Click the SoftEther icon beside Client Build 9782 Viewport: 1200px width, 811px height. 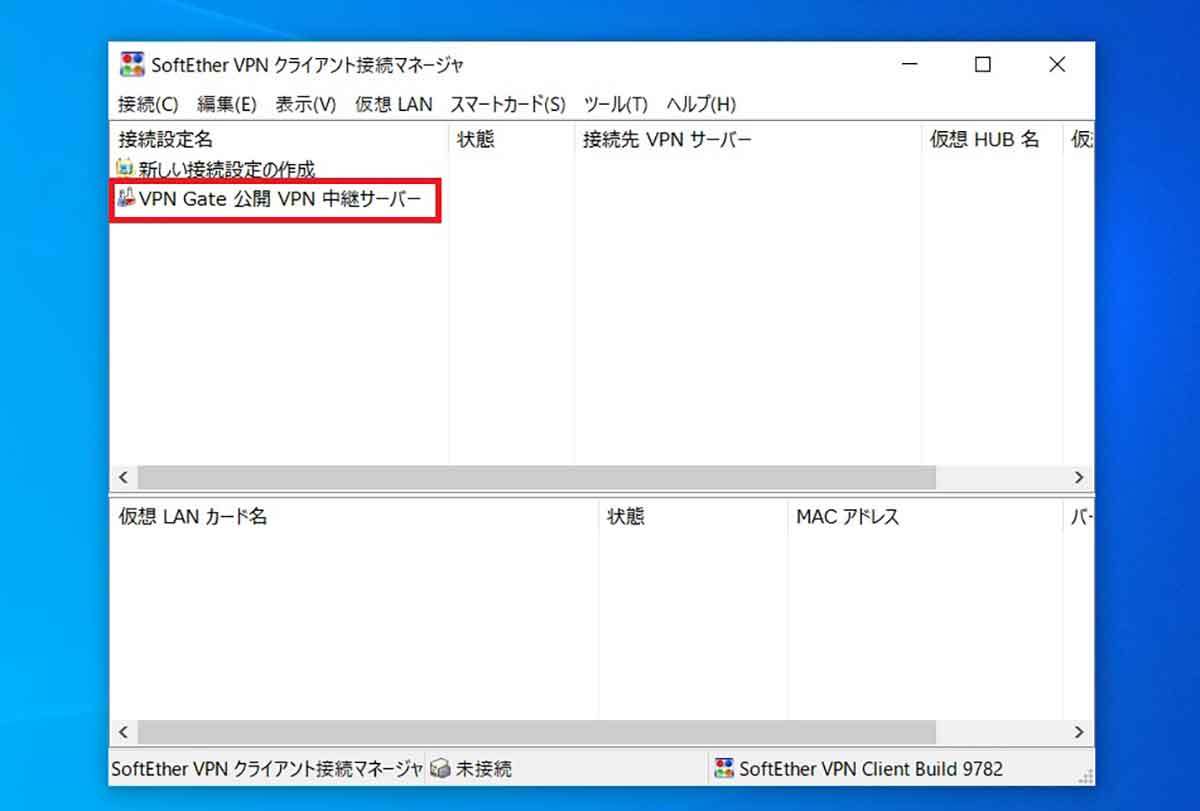(724, 769)
